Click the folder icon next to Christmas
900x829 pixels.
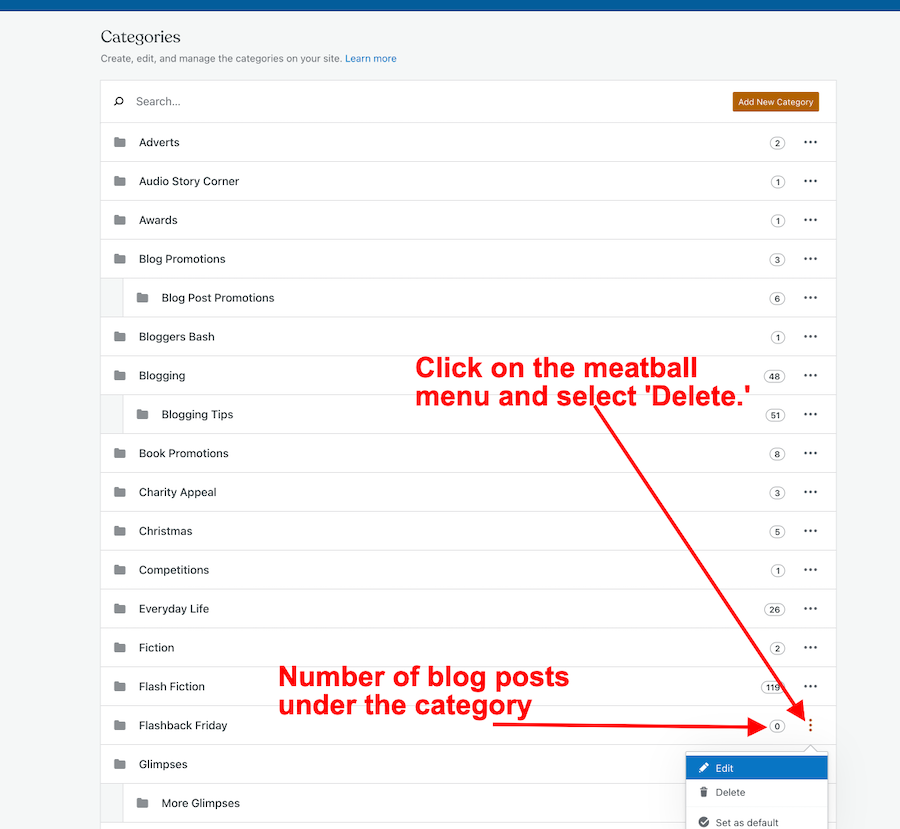click(x=120, y=531)
